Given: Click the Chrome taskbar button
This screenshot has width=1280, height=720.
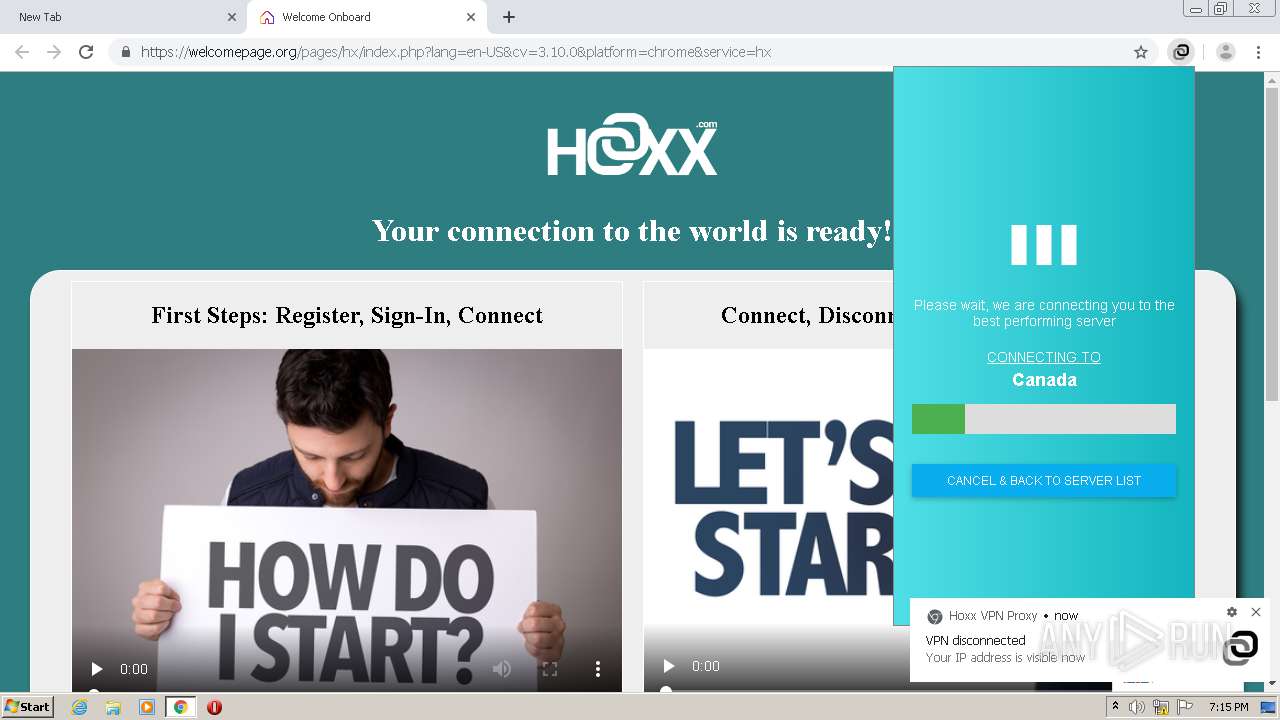Looking at the screenshot, I should [x=181, y=707].
